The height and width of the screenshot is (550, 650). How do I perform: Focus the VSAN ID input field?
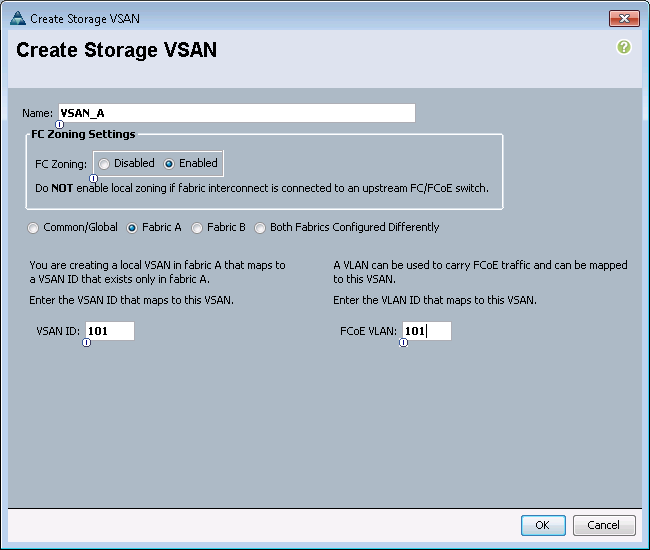[110, 331]
